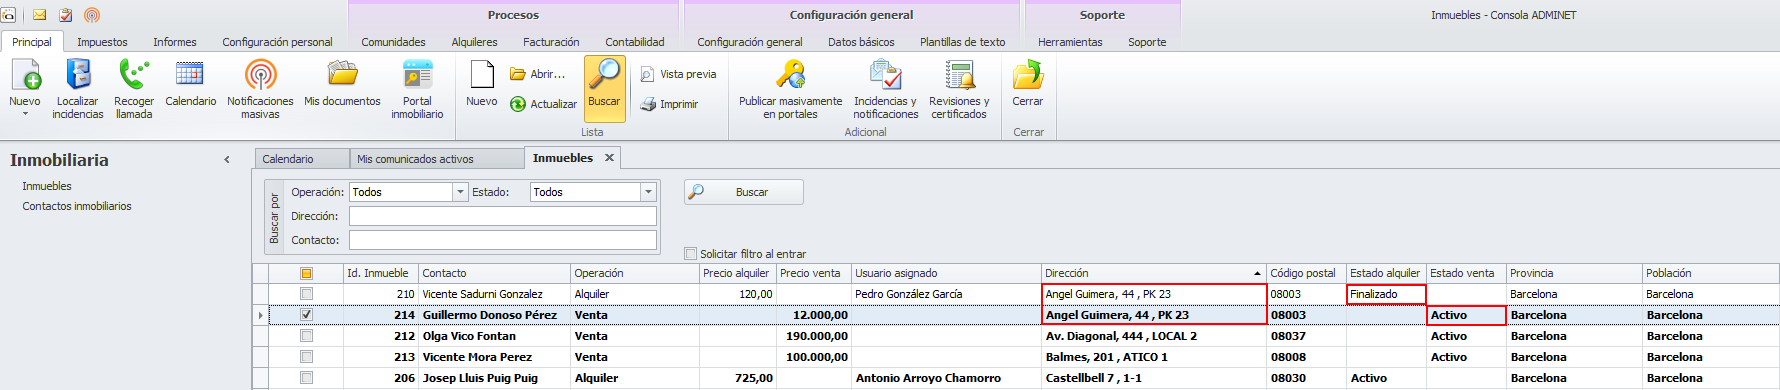
Task: Open Comunidades ribbon tab
Action: [x=393, y=42]
